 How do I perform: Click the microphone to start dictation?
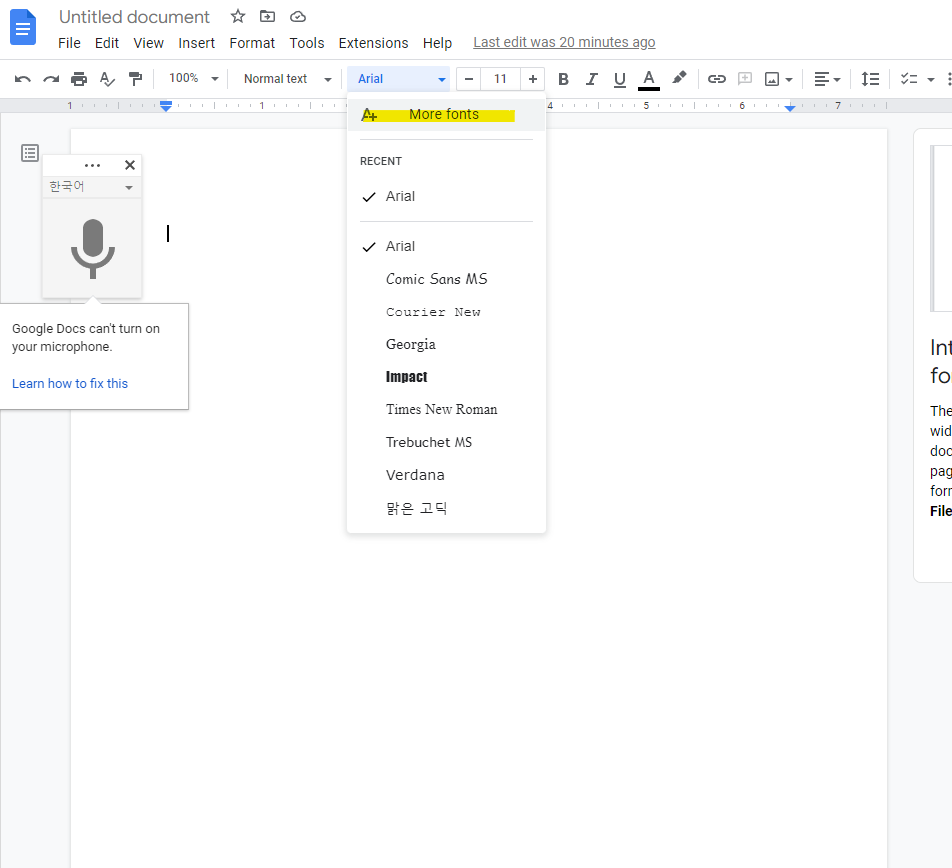(x=92, y=249)
